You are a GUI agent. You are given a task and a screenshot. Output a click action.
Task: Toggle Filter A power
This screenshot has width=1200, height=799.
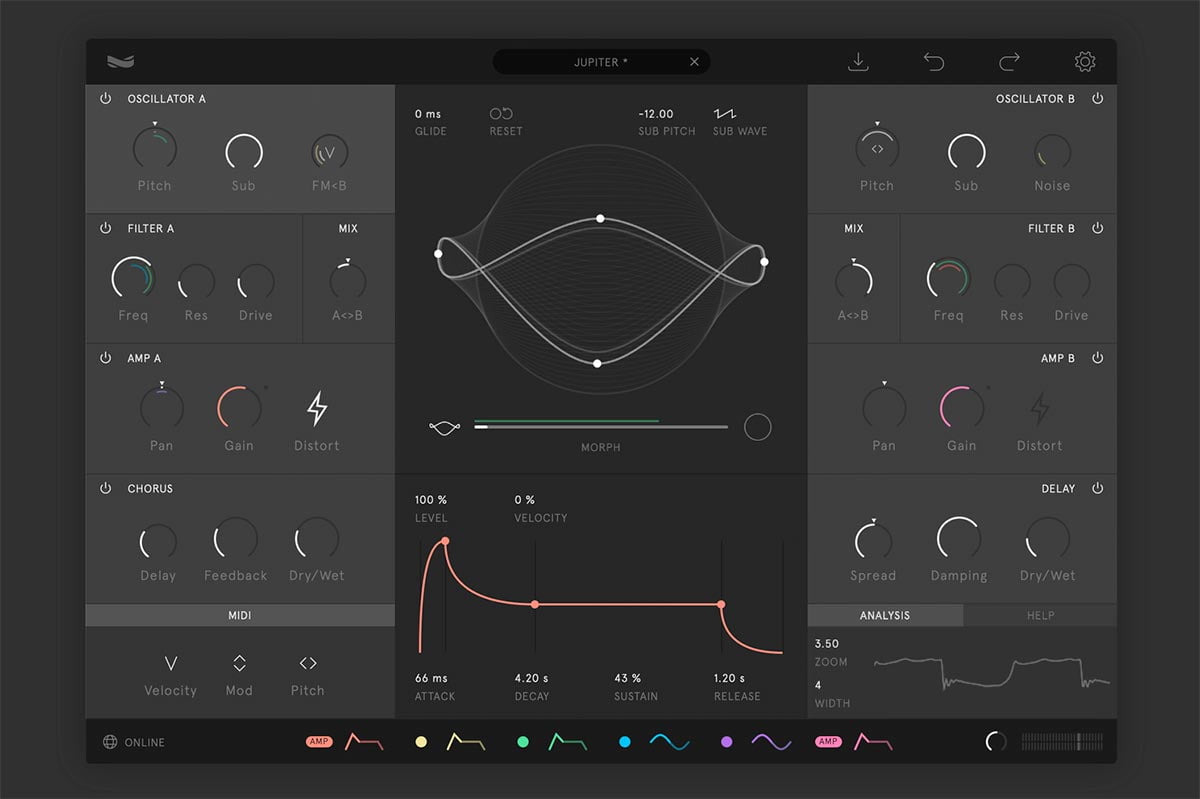105,228
